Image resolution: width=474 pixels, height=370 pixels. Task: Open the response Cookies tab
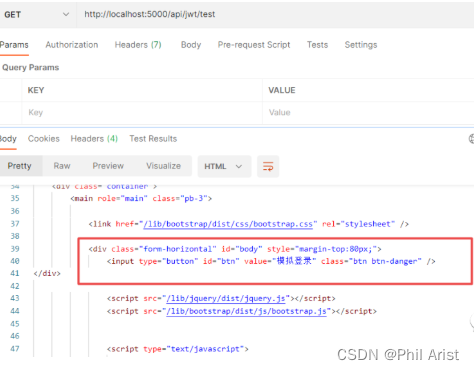click(x=44, y=139)
